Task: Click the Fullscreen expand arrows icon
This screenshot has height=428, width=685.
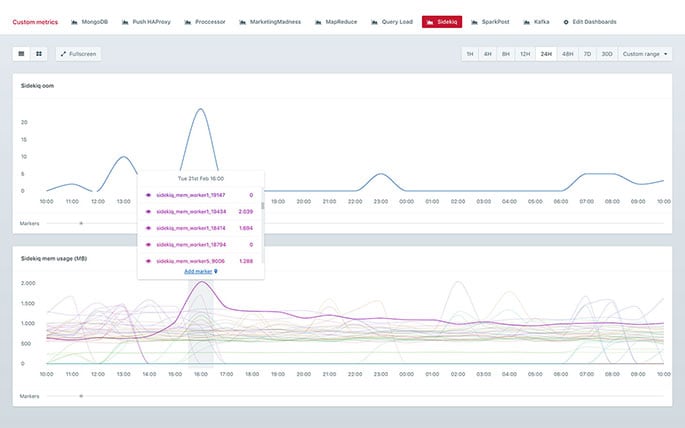Action: 64,54
